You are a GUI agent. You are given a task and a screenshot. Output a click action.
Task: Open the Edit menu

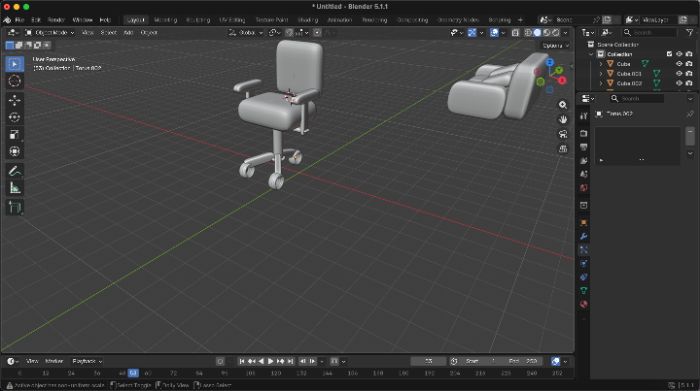click(36, 20)
